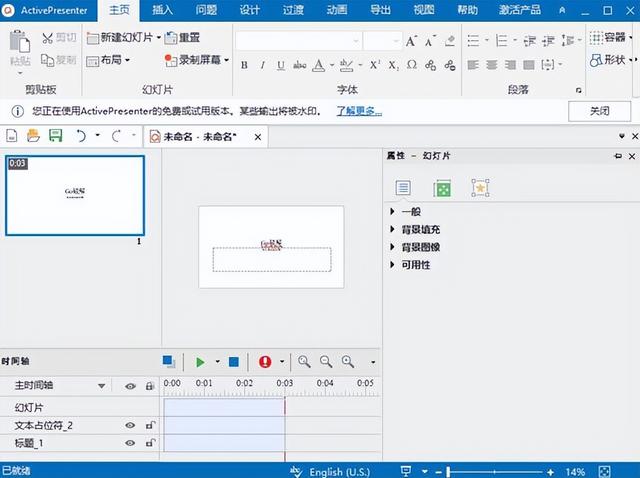Click the Subscript icon

pyautogui.click(x=393, y=65)
